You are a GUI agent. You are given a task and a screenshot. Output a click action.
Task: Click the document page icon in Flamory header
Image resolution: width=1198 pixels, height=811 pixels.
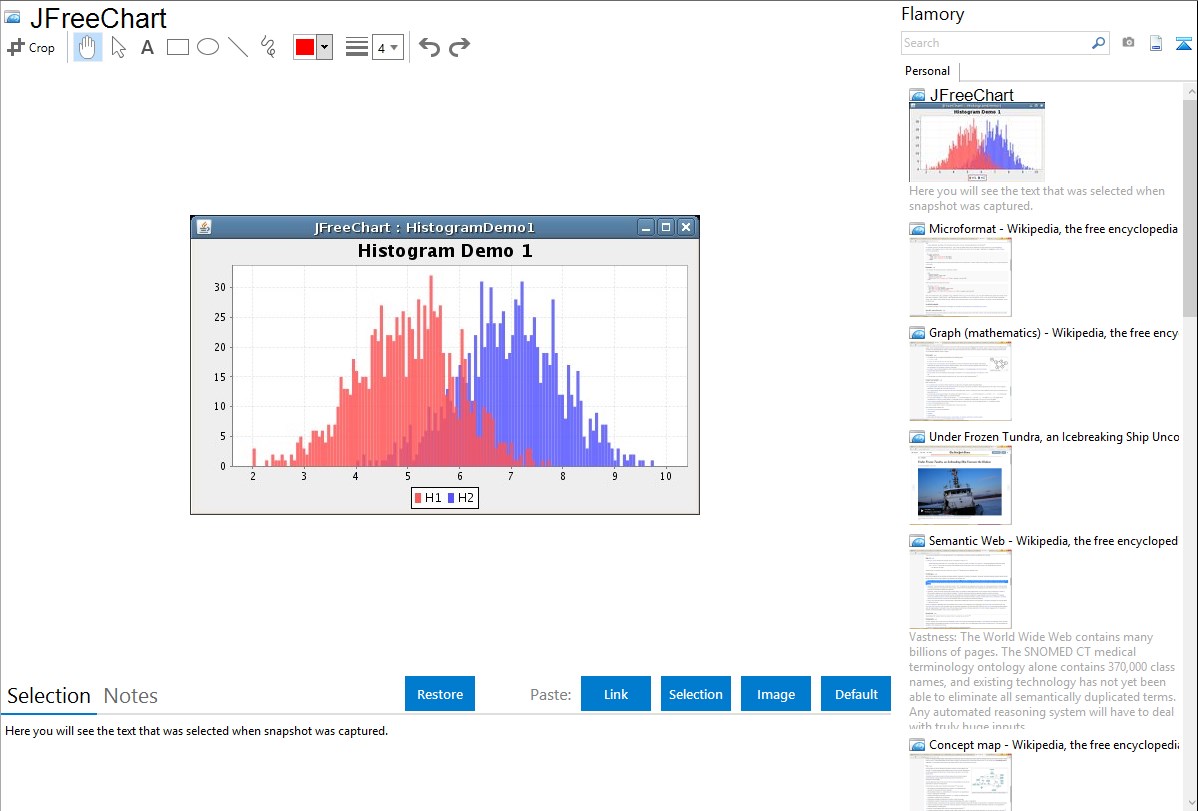[x=1156, y=43]
